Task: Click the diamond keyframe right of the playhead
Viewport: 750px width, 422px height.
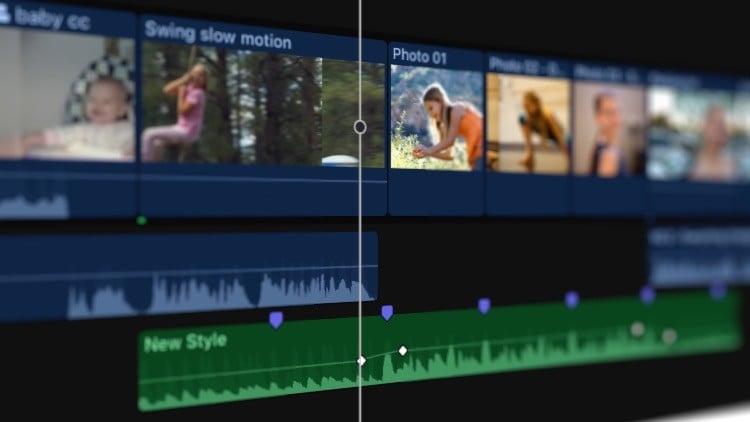Action: (403, 351)
